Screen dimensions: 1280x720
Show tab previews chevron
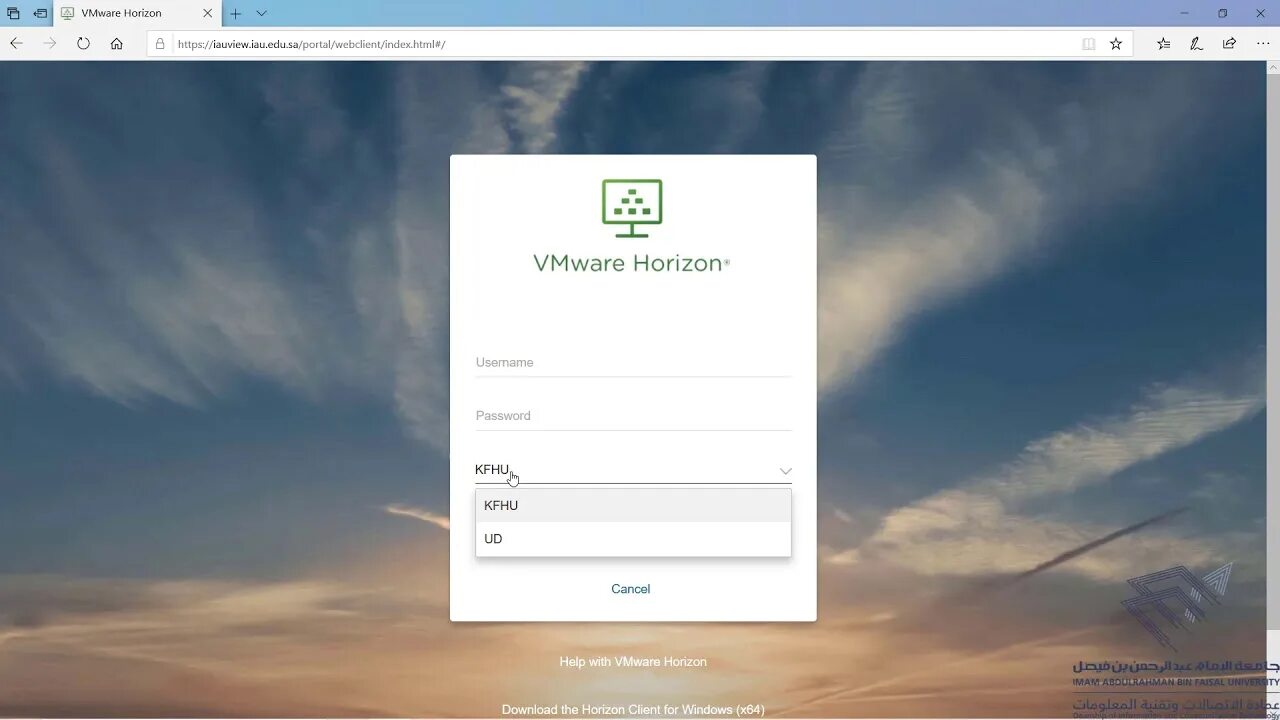(261, 13)
